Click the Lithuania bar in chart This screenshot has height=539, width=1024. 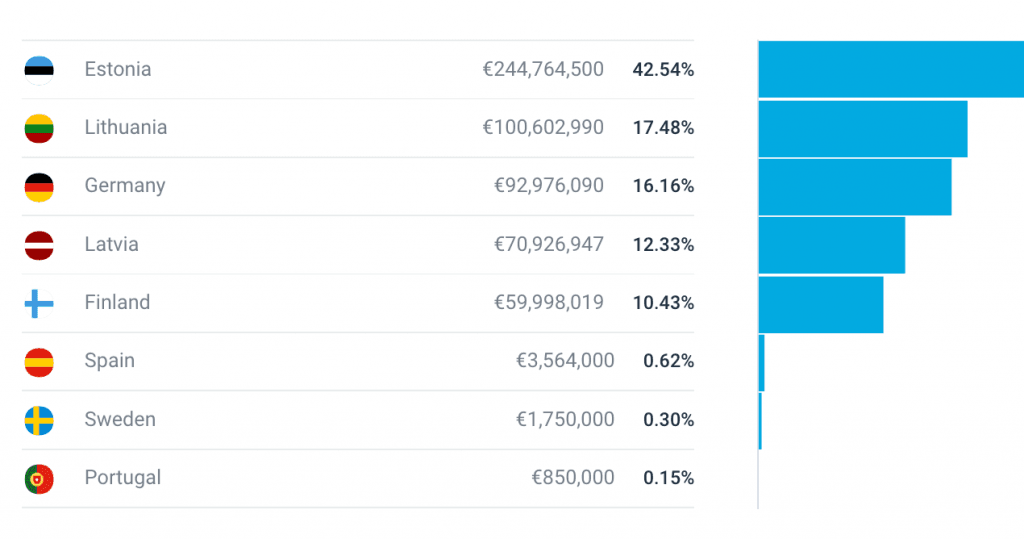point(862,128)
